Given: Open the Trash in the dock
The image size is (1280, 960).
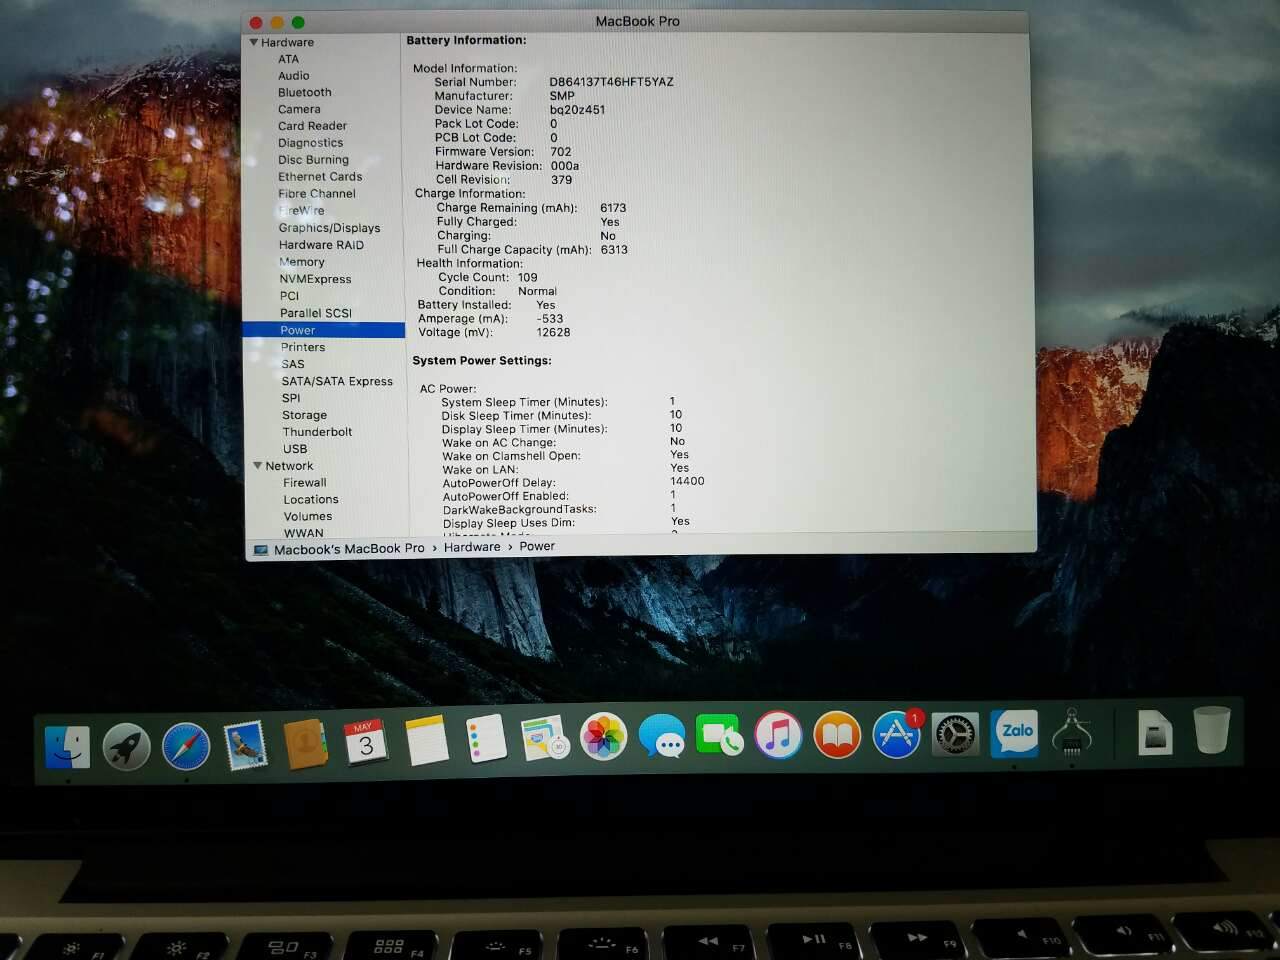Looking at the screenshot, I should click(1212, 730).
